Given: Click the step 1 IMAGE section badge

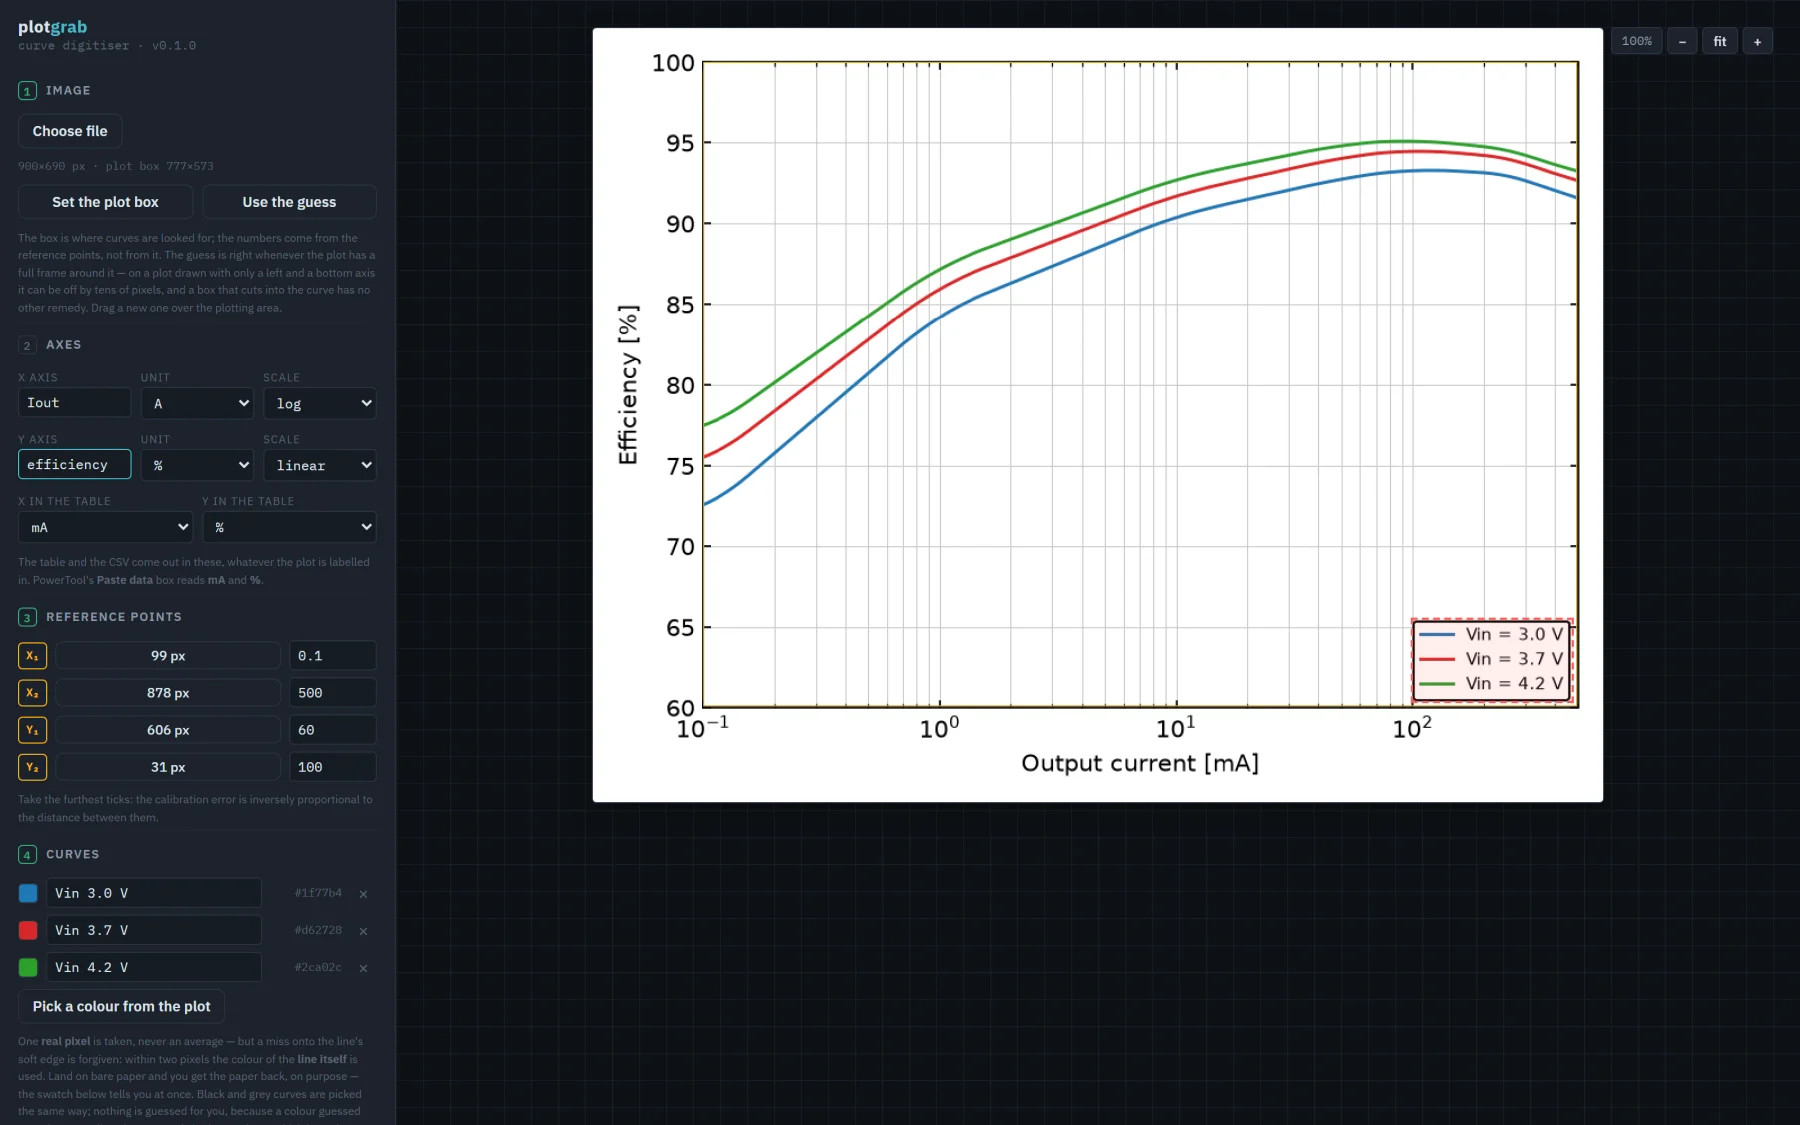Looking at the screenshot, I should tap(27, 91).
